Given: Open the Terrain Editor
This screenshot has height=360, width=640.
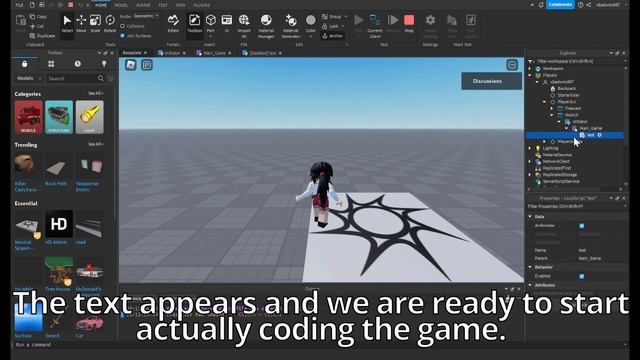Looking at the screenshot, I should point(173,24).
